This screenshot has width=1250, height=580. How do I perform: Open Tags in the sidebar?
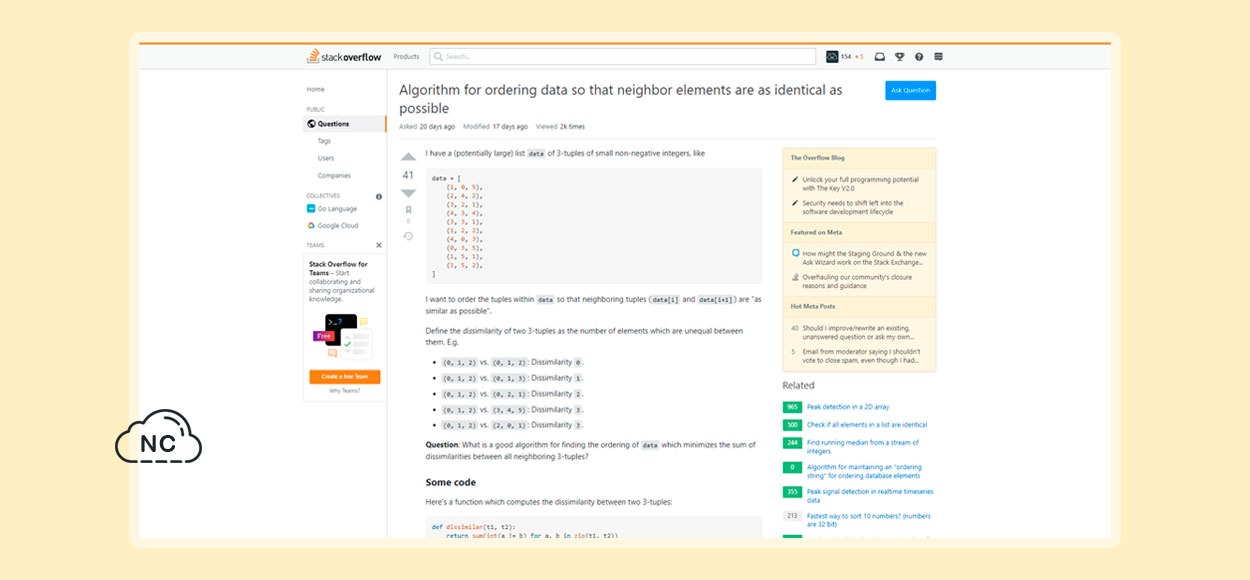324,141
